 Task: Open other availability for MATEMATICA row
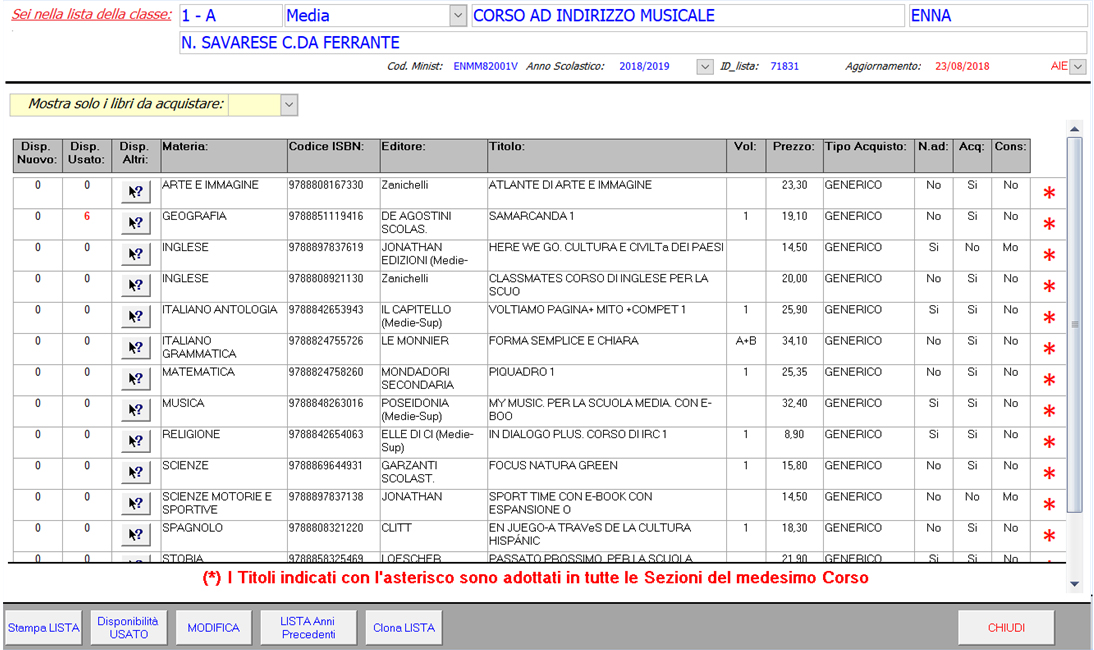(x=136, y=379)
